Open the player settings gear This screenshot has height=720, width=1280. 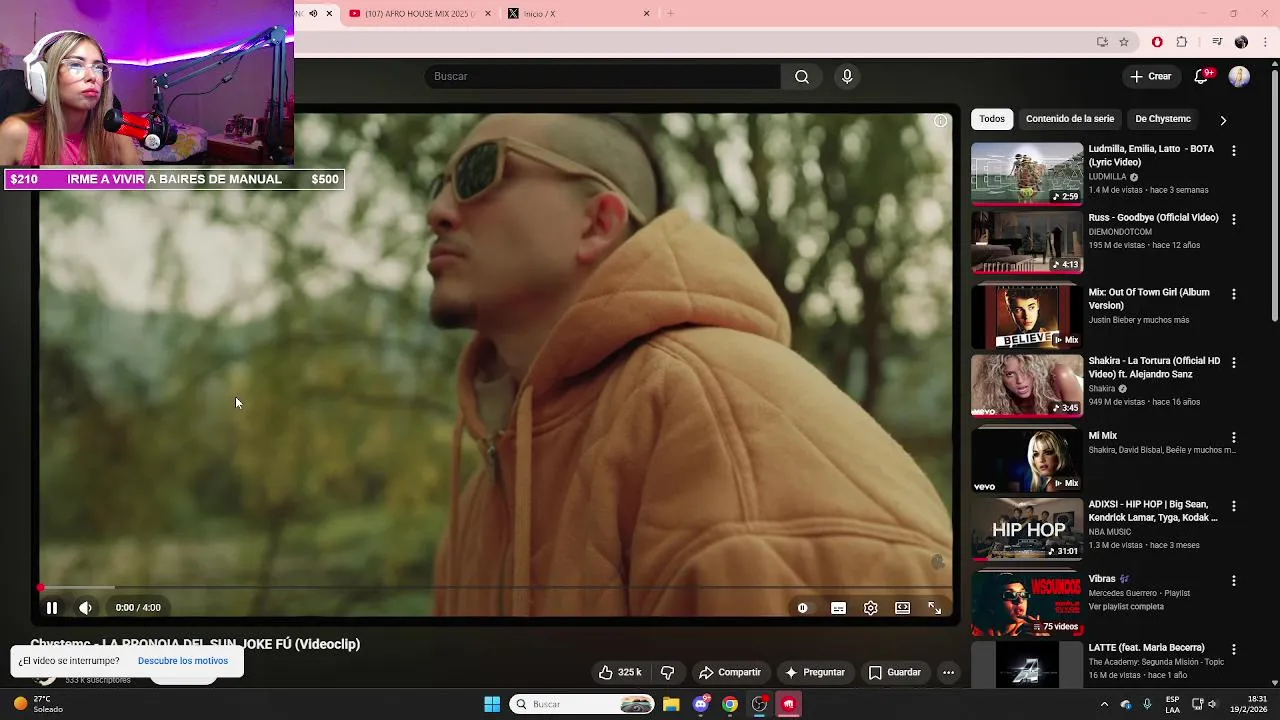tap(871, 608)
